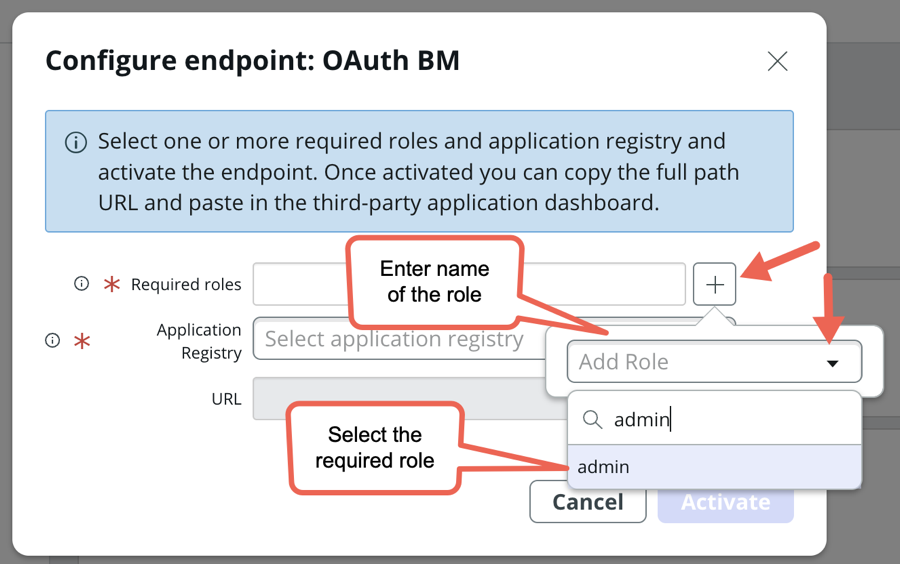Click the red asterisk beside Required roles

112,284
